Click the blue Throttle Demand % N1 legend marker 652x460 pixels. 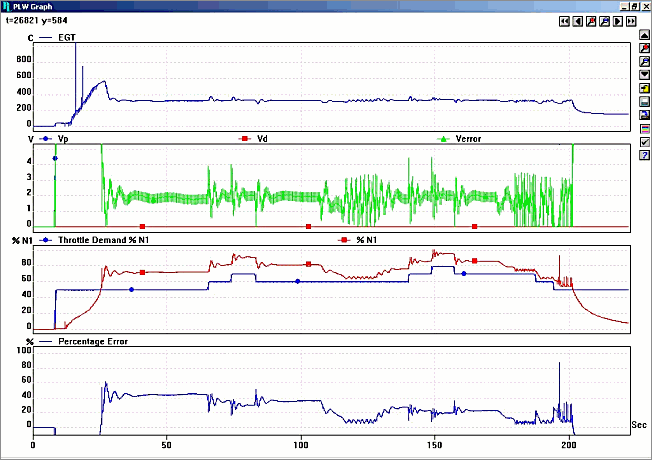pyautogui.click(x=45, y=241)
